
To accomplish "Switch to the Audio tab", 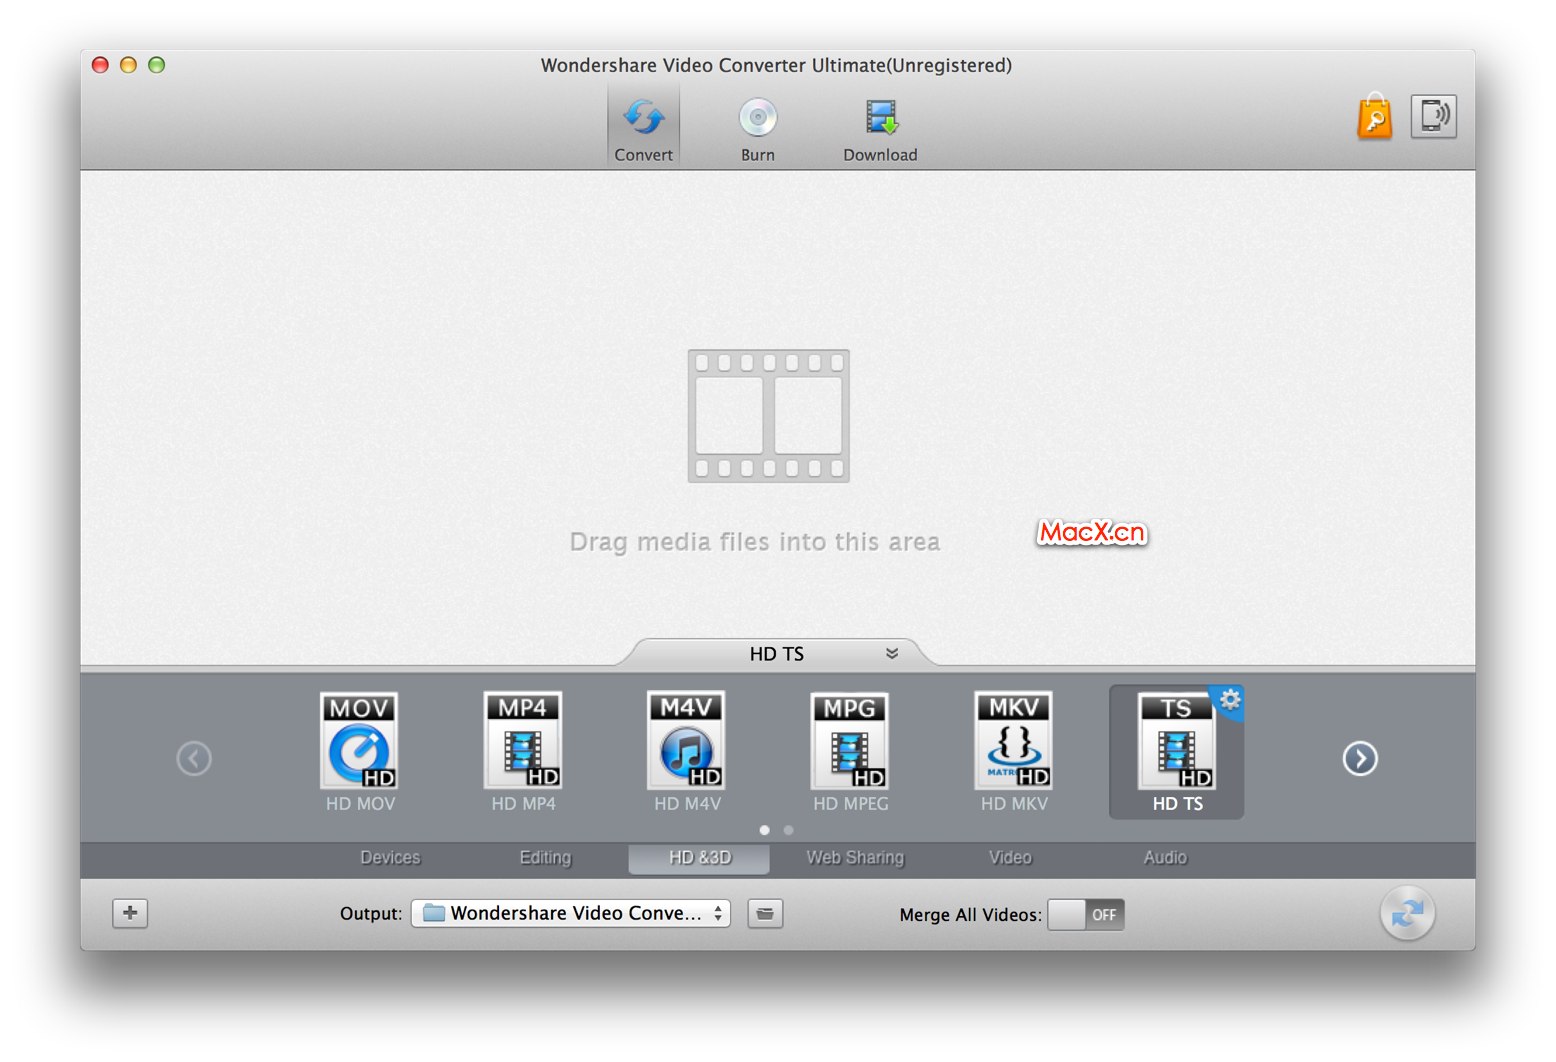I will pos(1165,858).
